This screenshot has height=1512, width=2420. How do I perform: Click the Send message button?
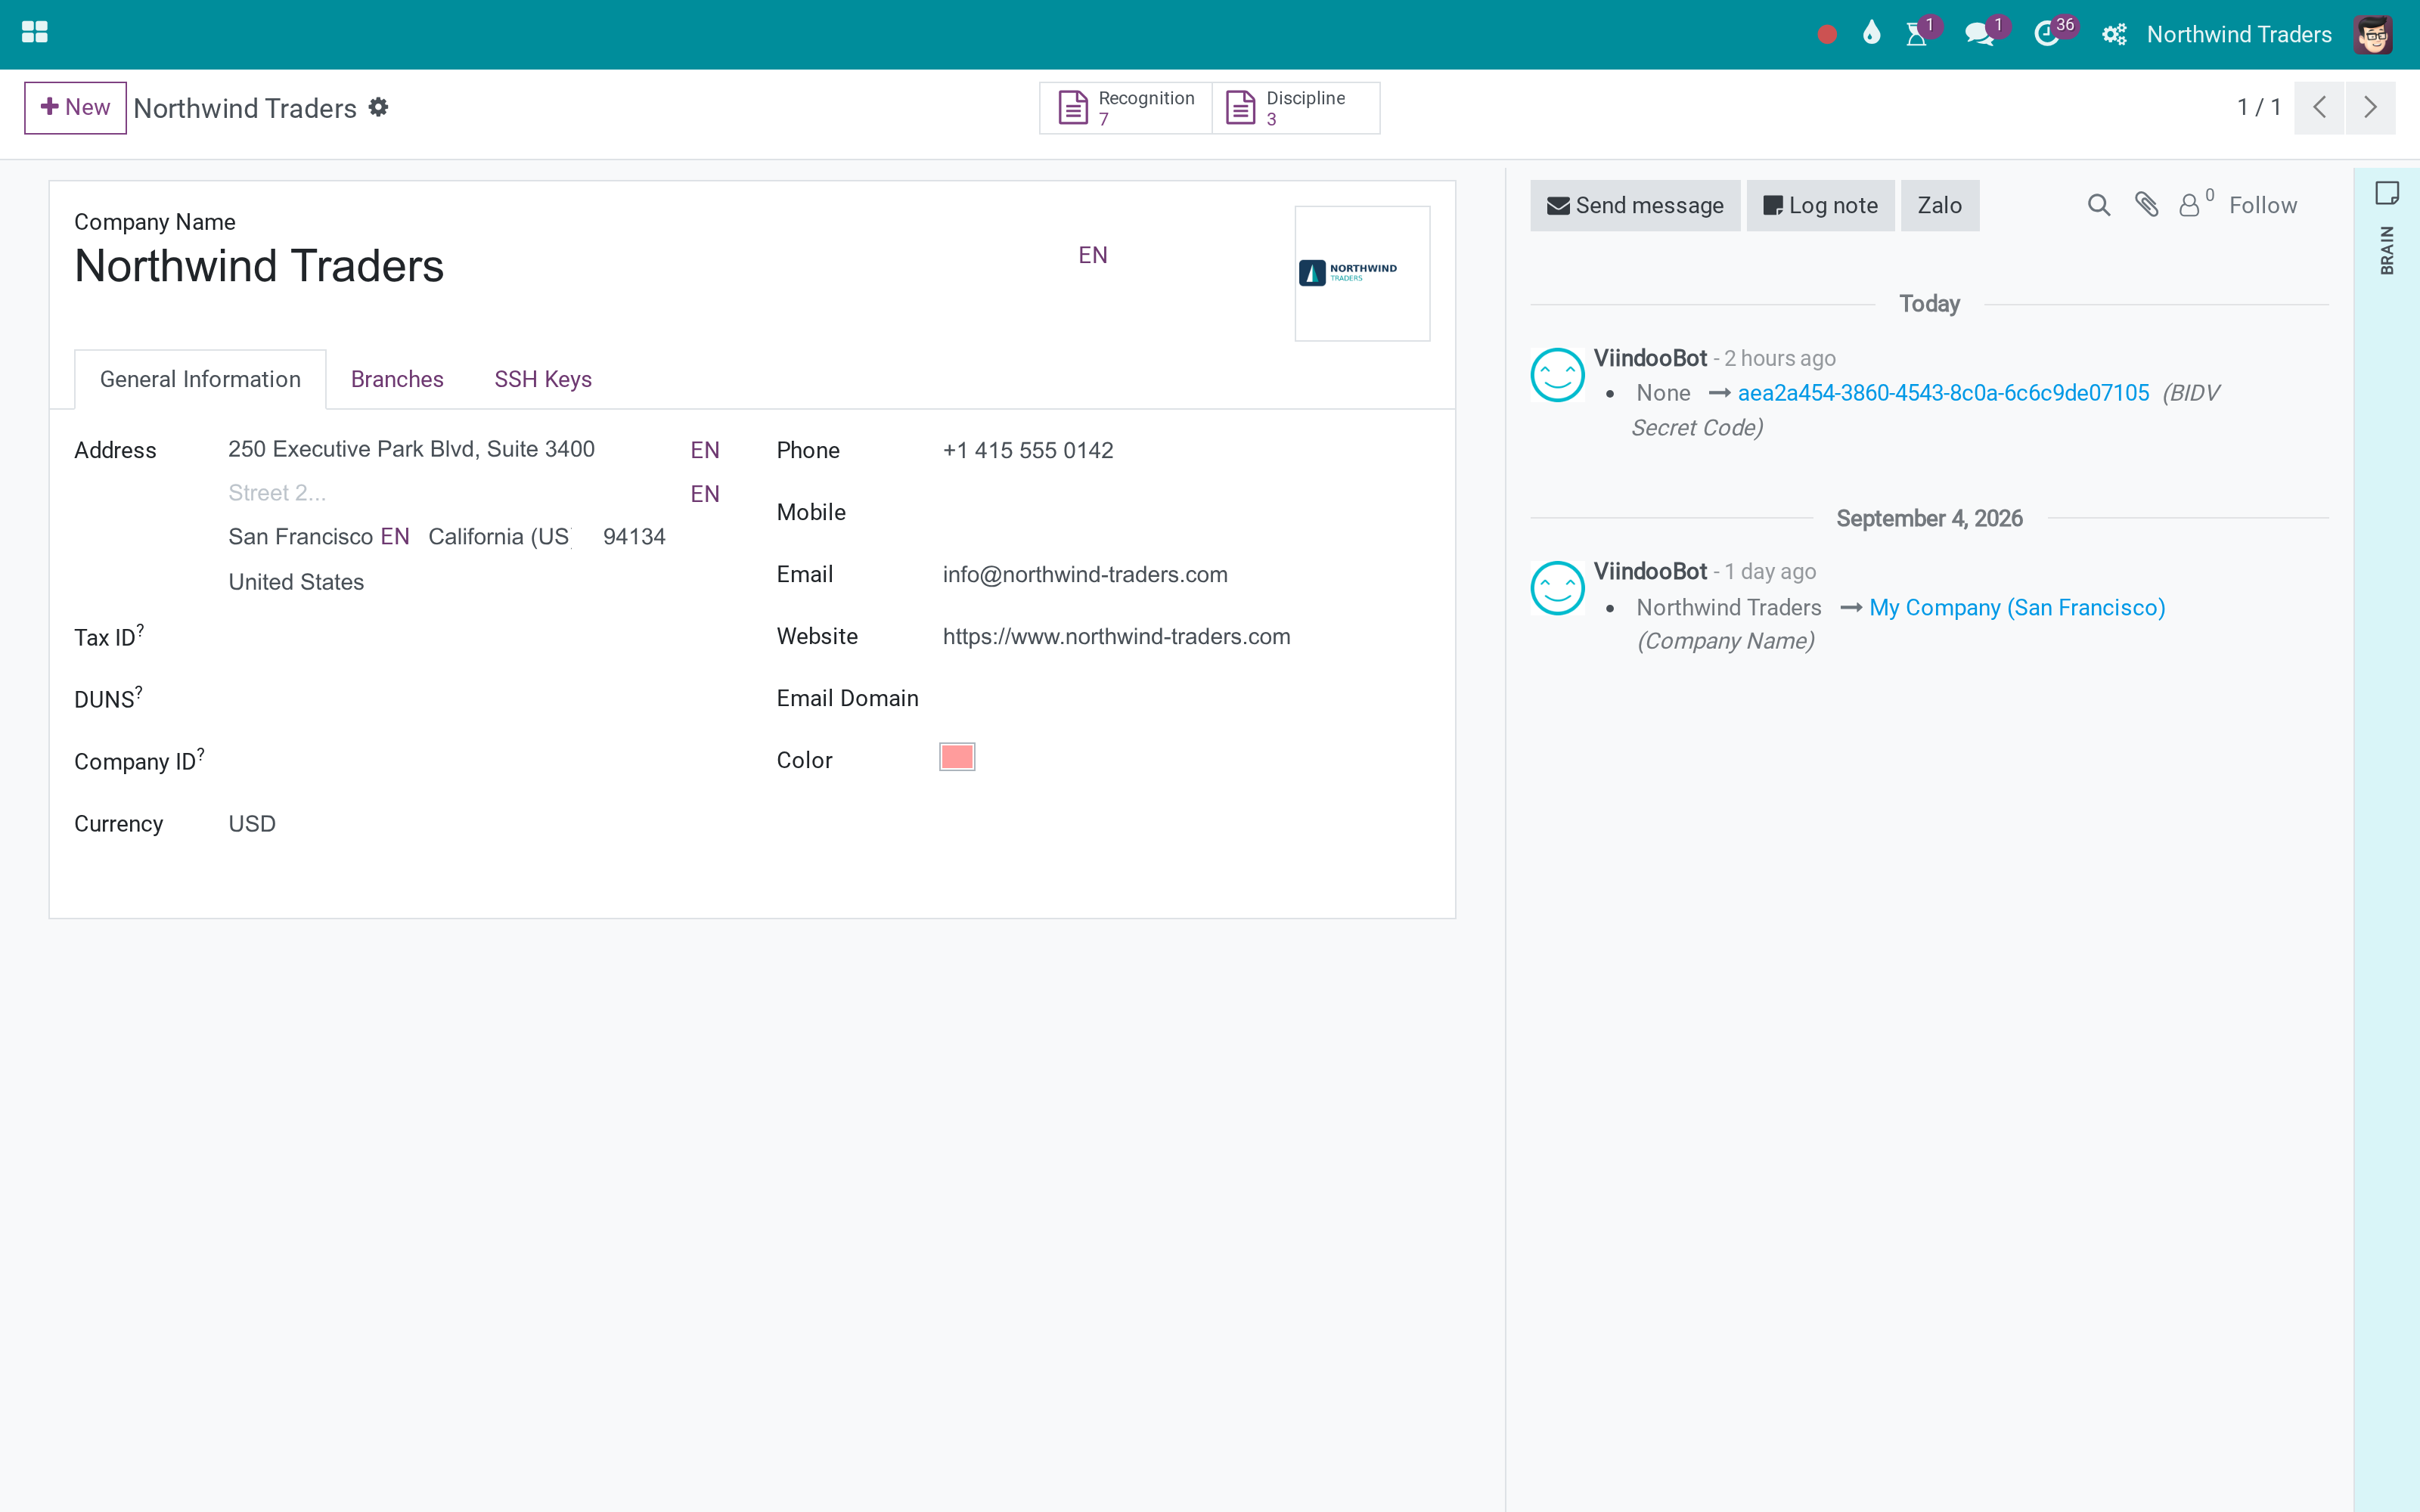coord(1635,205)
